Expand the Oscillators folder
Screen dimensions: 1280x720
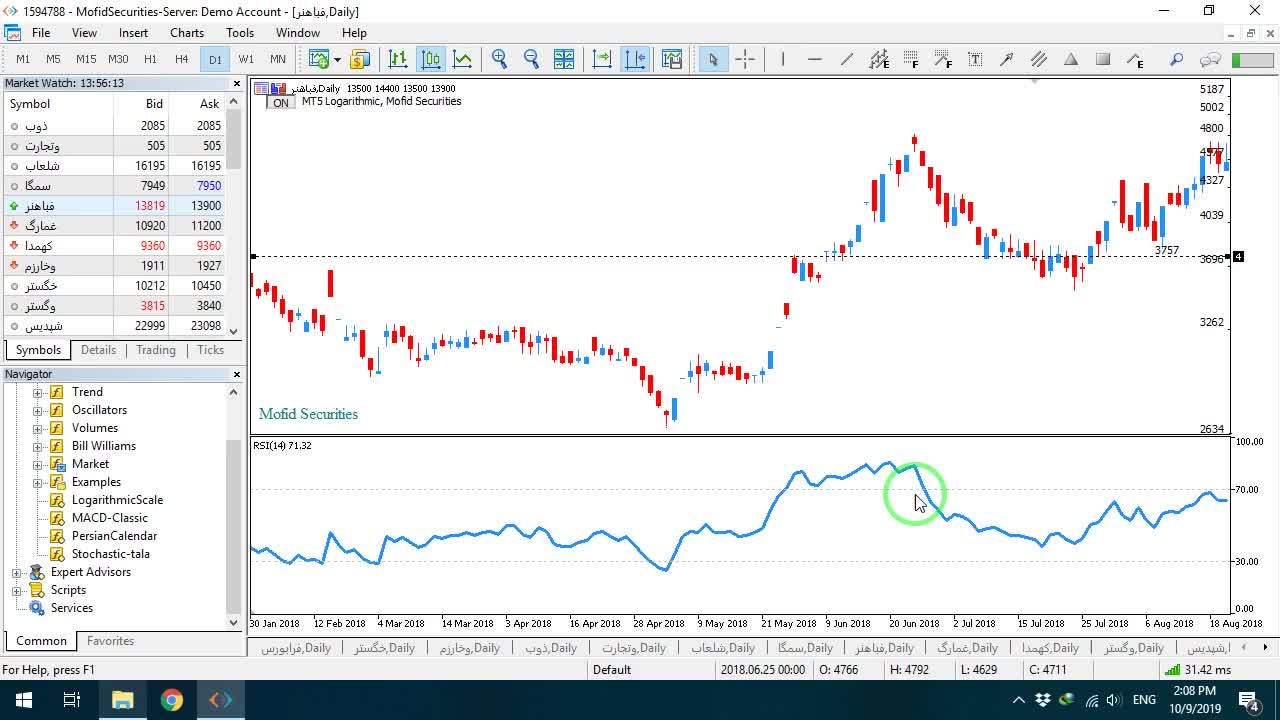point(38,410)
